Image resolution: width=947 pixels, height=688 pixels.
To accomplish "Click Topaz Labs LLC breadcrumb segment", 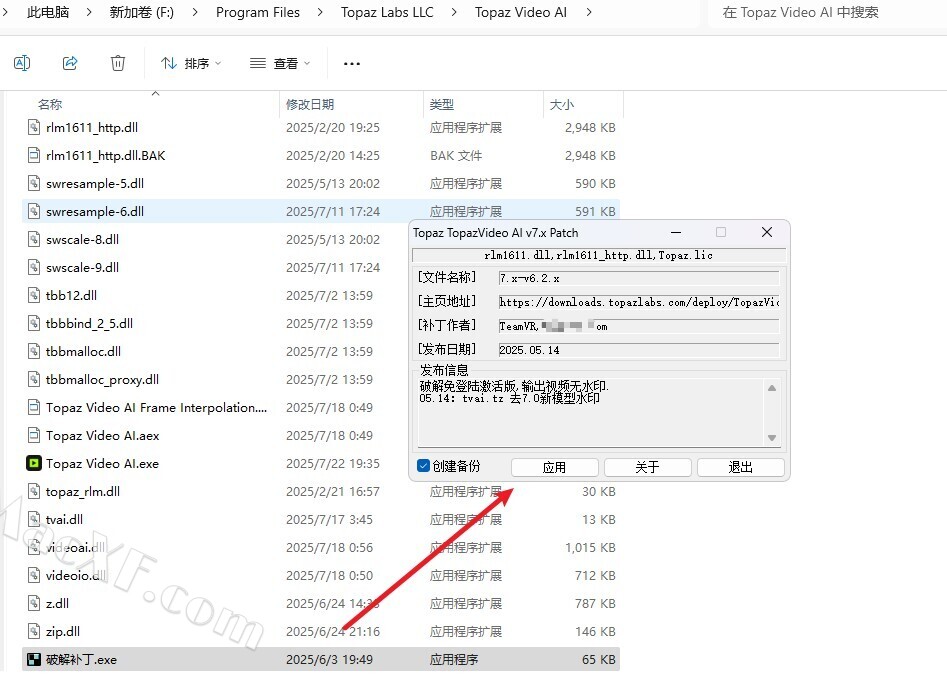I will [x=387, y=12].
